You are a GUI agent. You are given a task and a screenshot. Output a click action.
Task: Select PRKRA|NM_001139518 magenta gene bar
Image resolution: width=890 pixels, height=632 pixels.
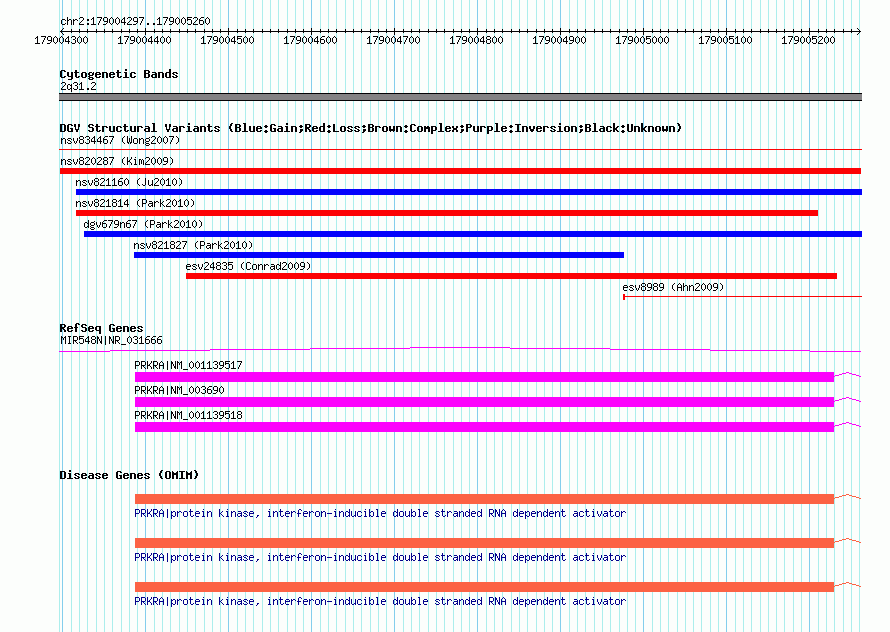tap(484, 426)
